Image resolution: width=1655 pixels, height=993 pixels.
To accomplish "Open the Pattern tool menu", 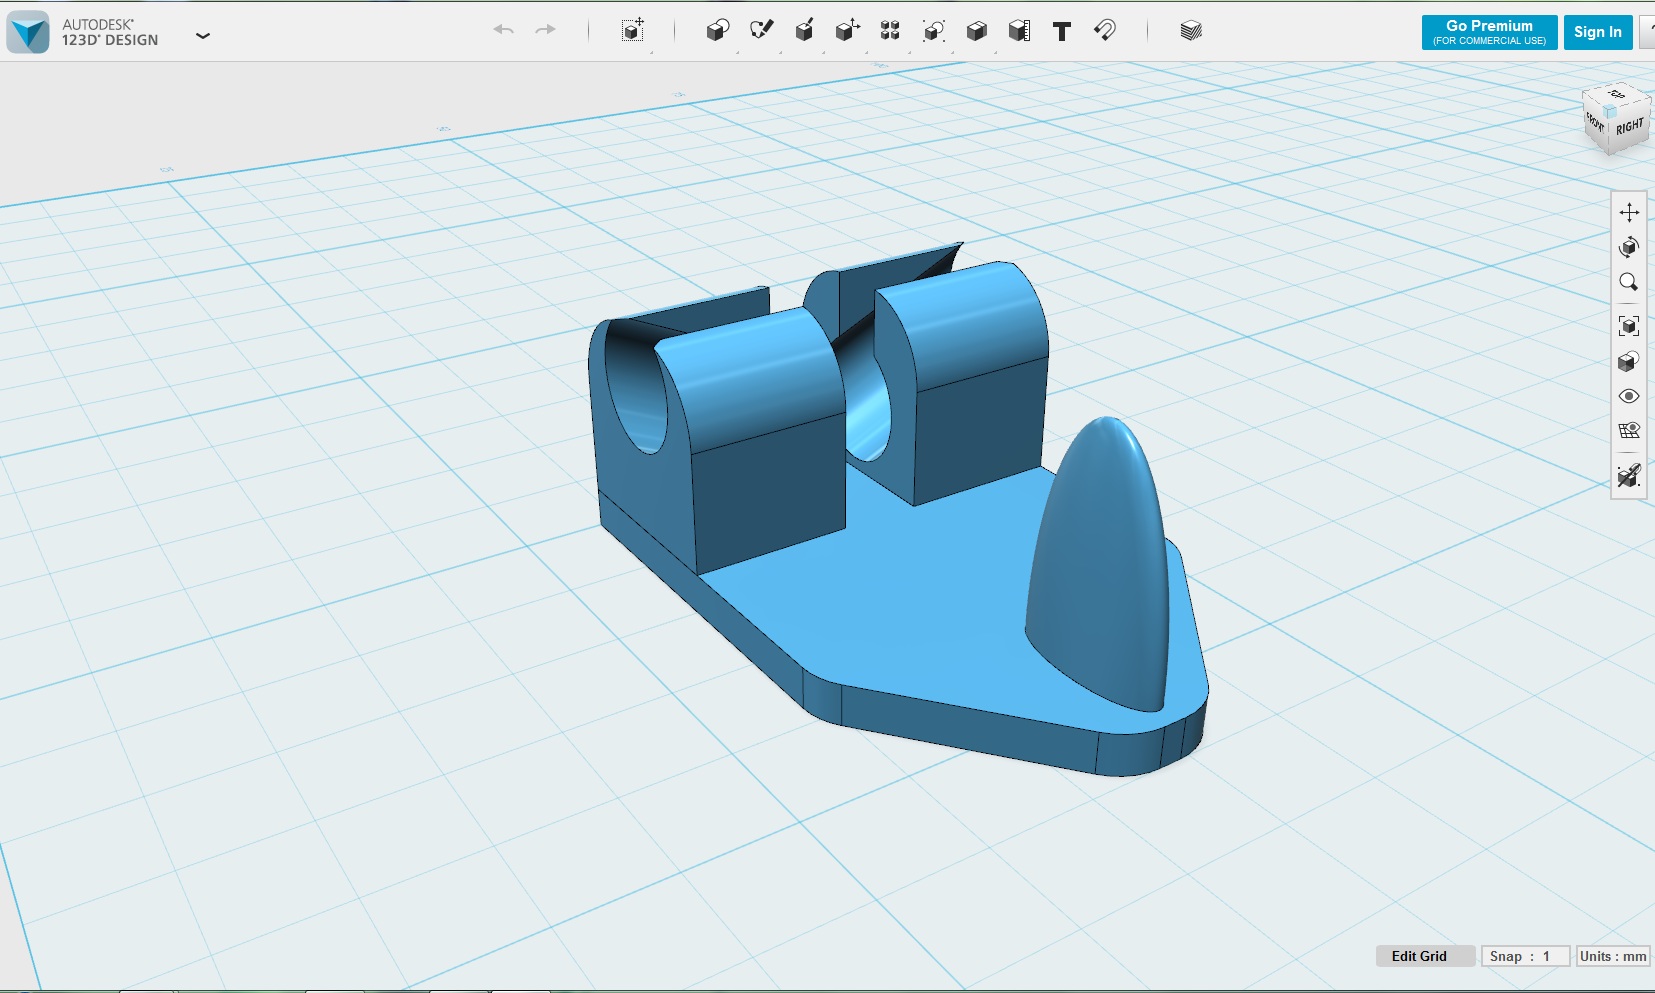I will point(890,30).
